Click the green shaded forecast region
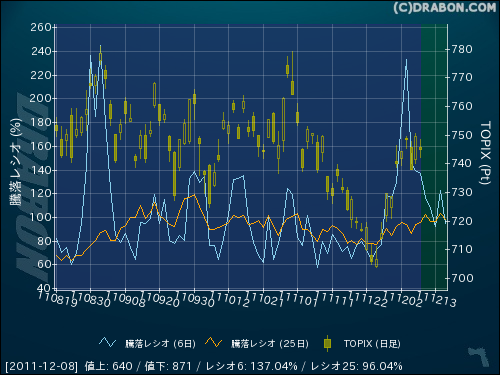 click(434, 157)
